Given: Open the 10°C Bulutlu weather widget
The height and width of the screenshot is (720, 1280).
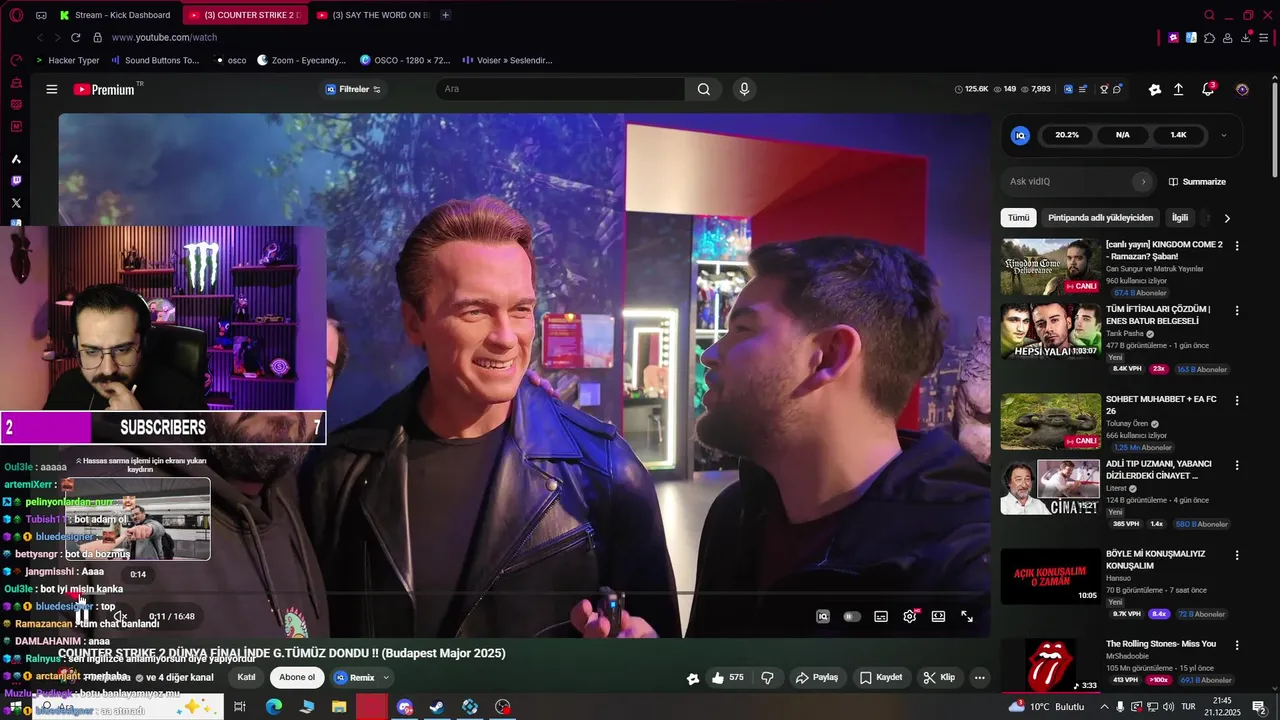Looking at the screenshot, I should coord(1046,707).
